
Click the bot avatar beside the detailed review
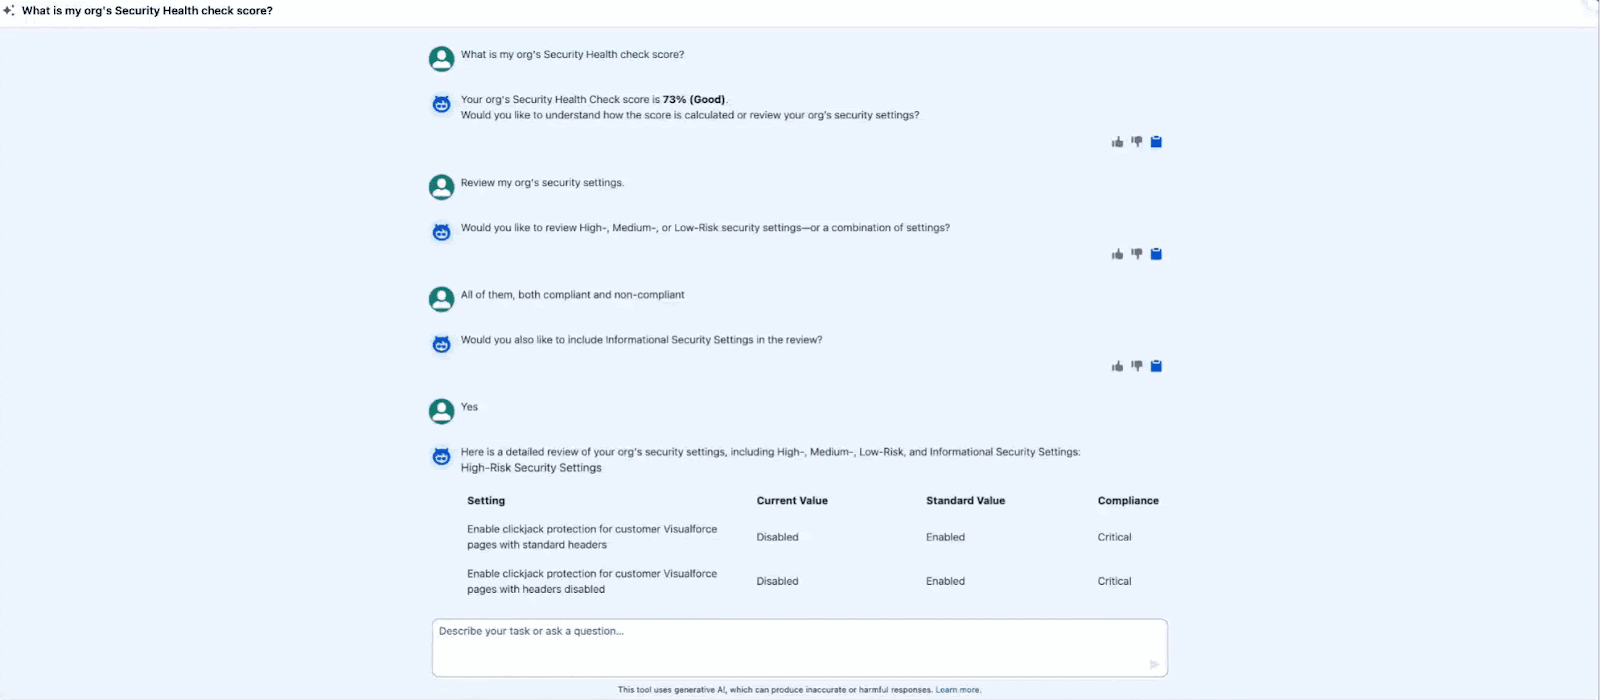click(x=441, y=457)
